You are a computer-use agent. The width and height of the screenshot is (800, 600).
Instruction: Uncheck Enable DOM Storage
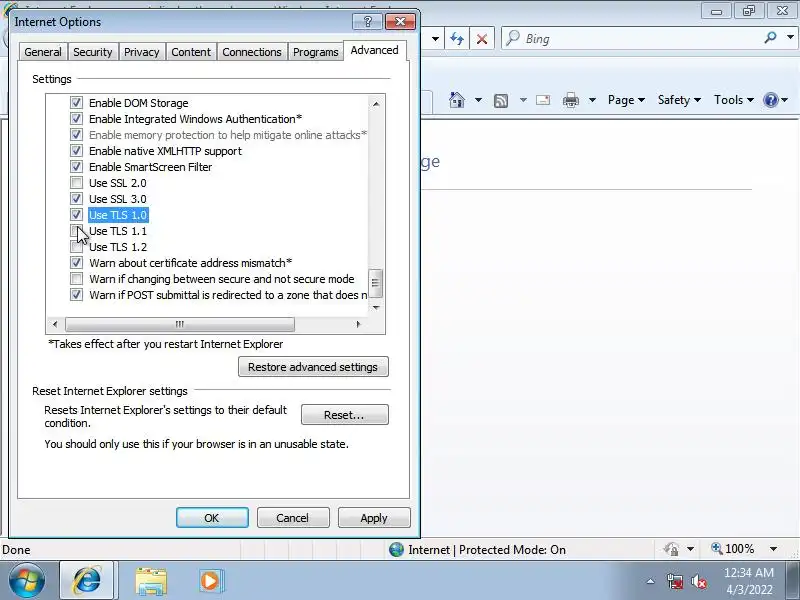tap(76, 103)
